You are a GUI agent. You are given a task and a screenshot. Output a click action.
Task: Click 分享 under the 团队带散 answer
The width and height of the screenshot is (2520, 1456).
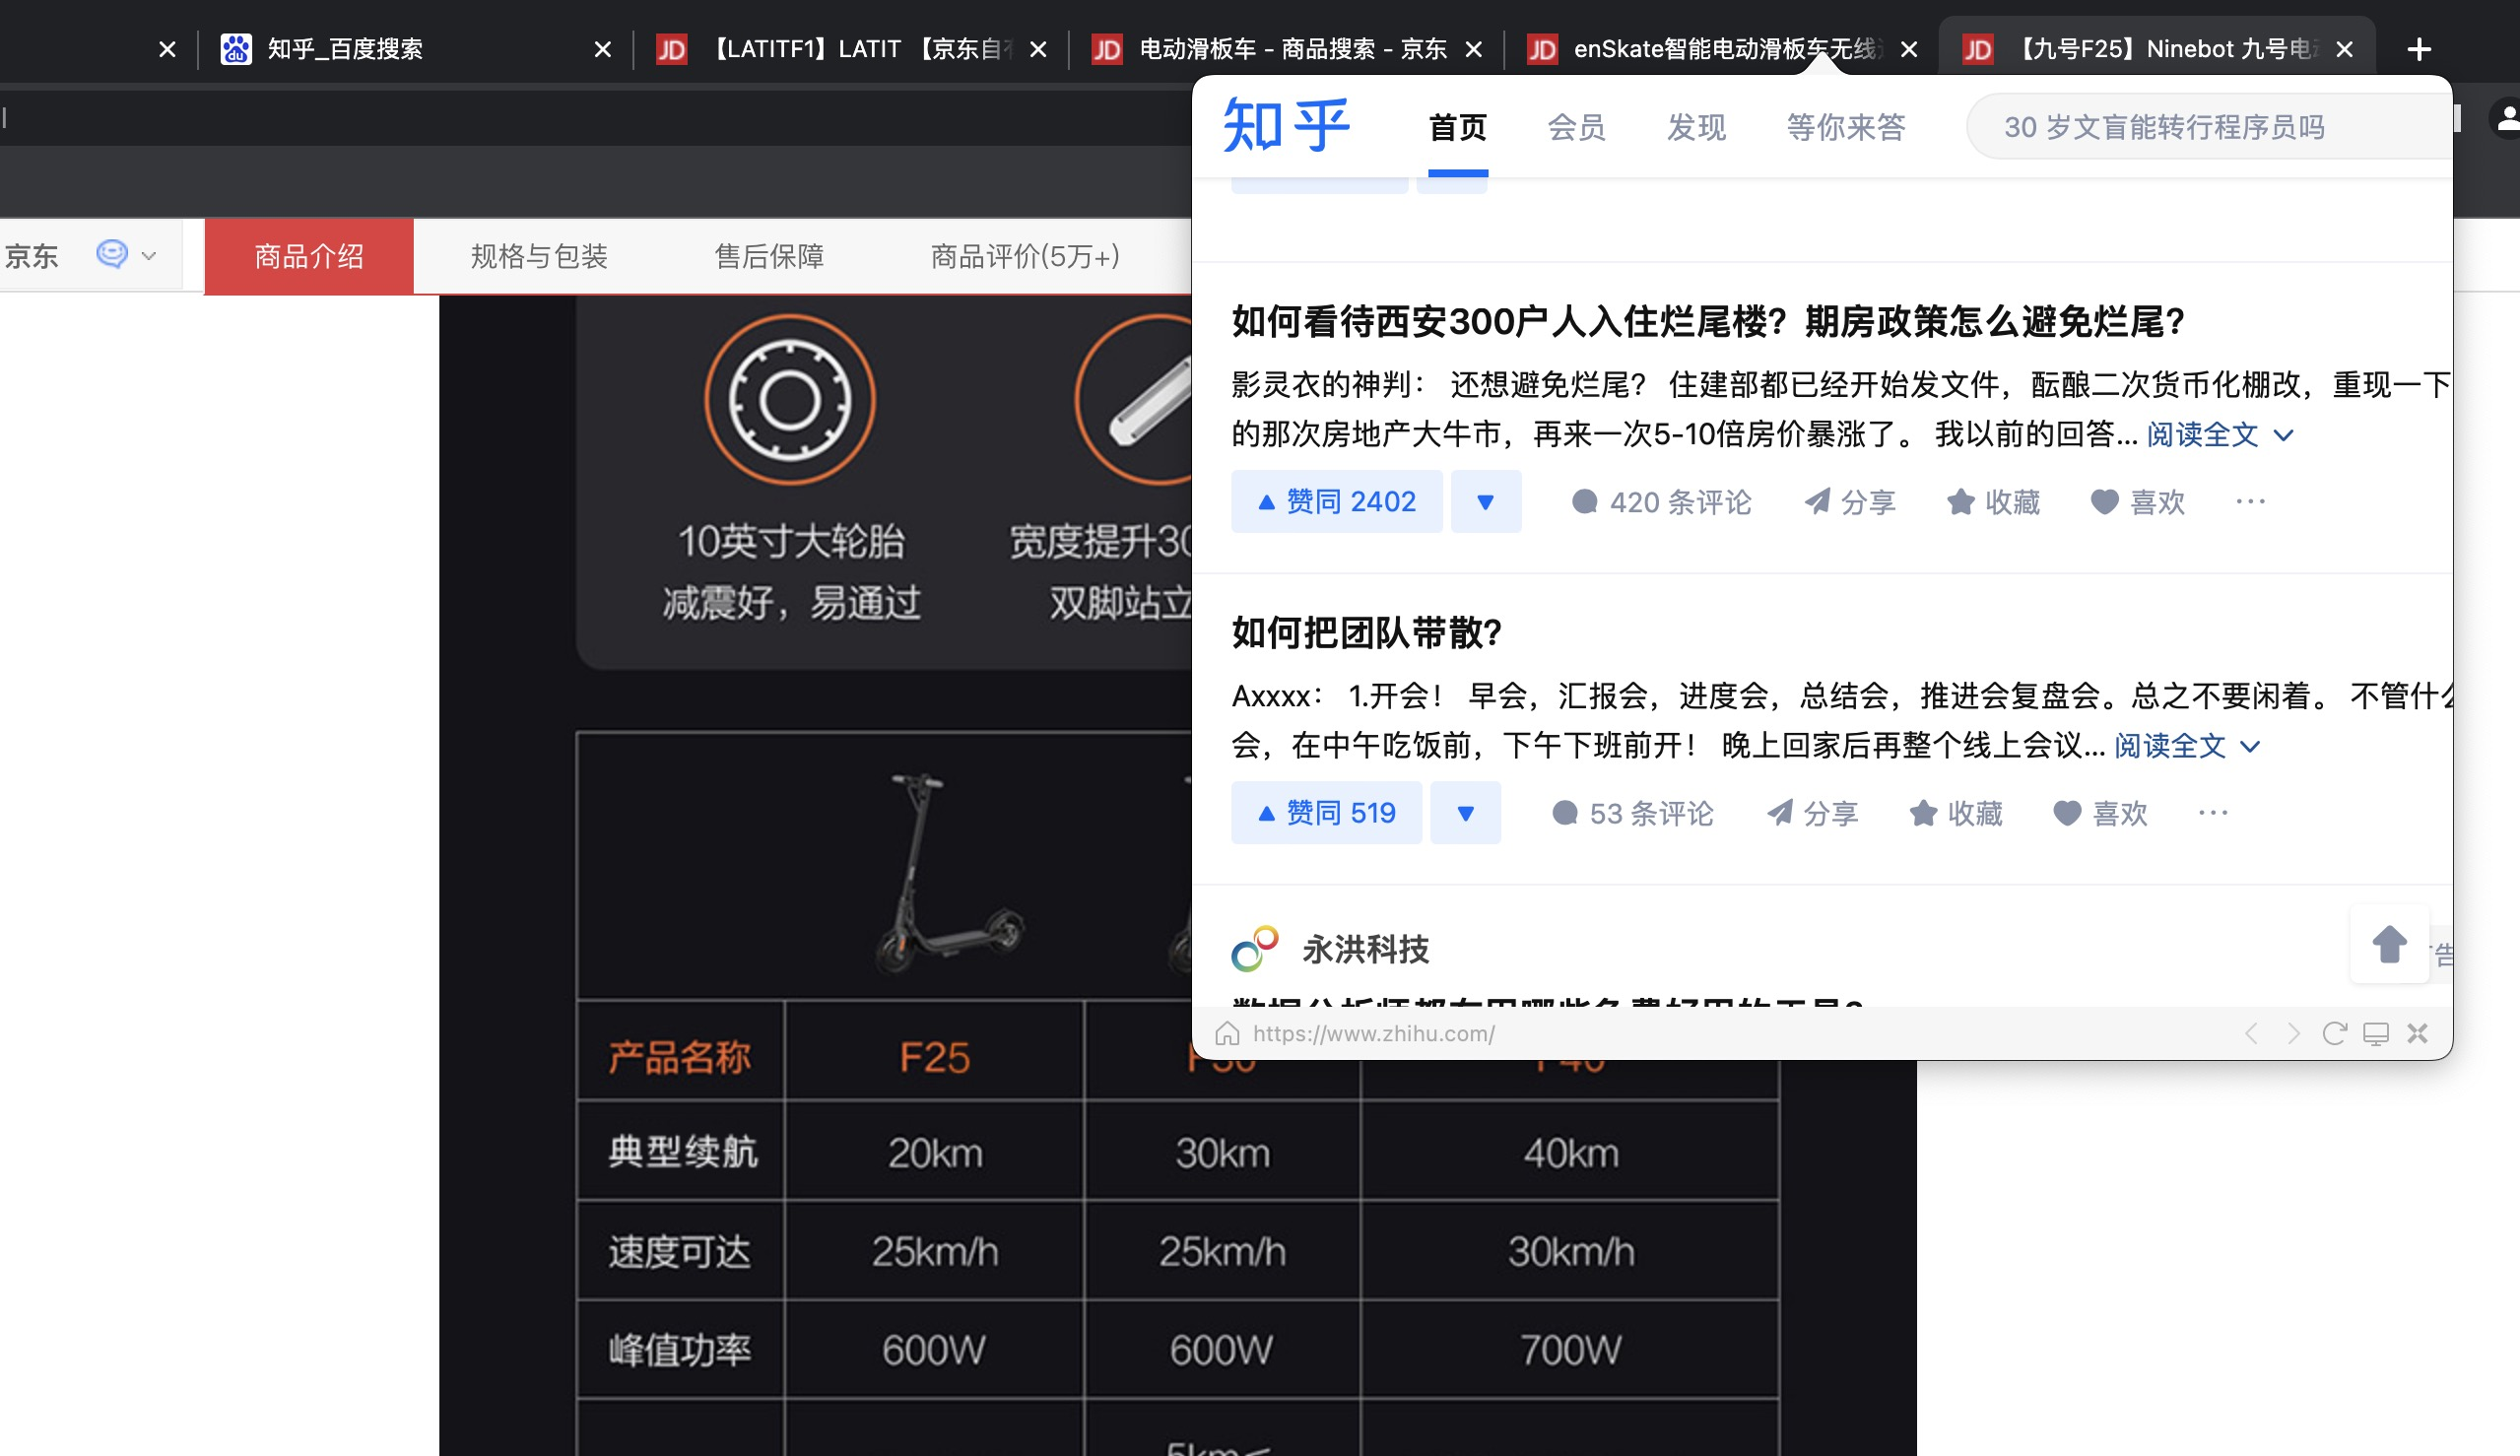point(1812,812)
